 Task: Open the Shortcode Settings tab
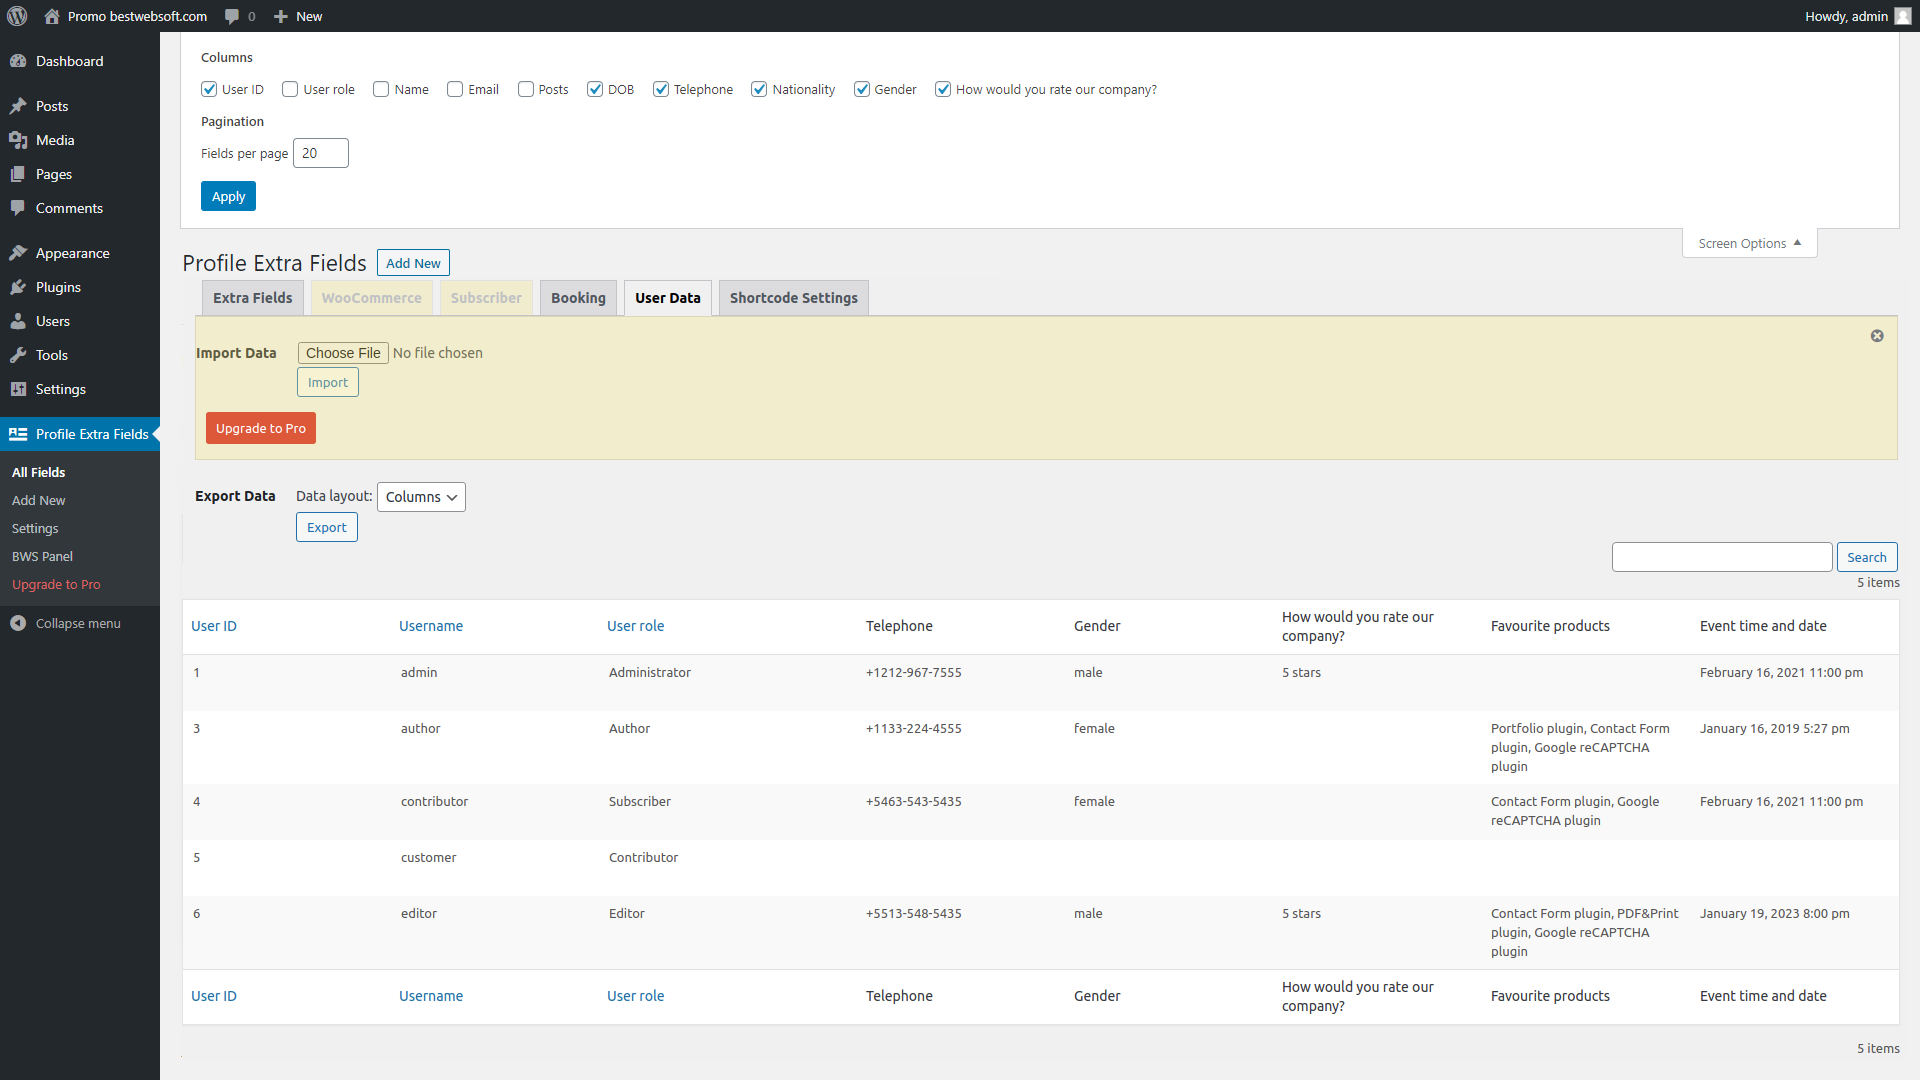[x=793, y=297]
